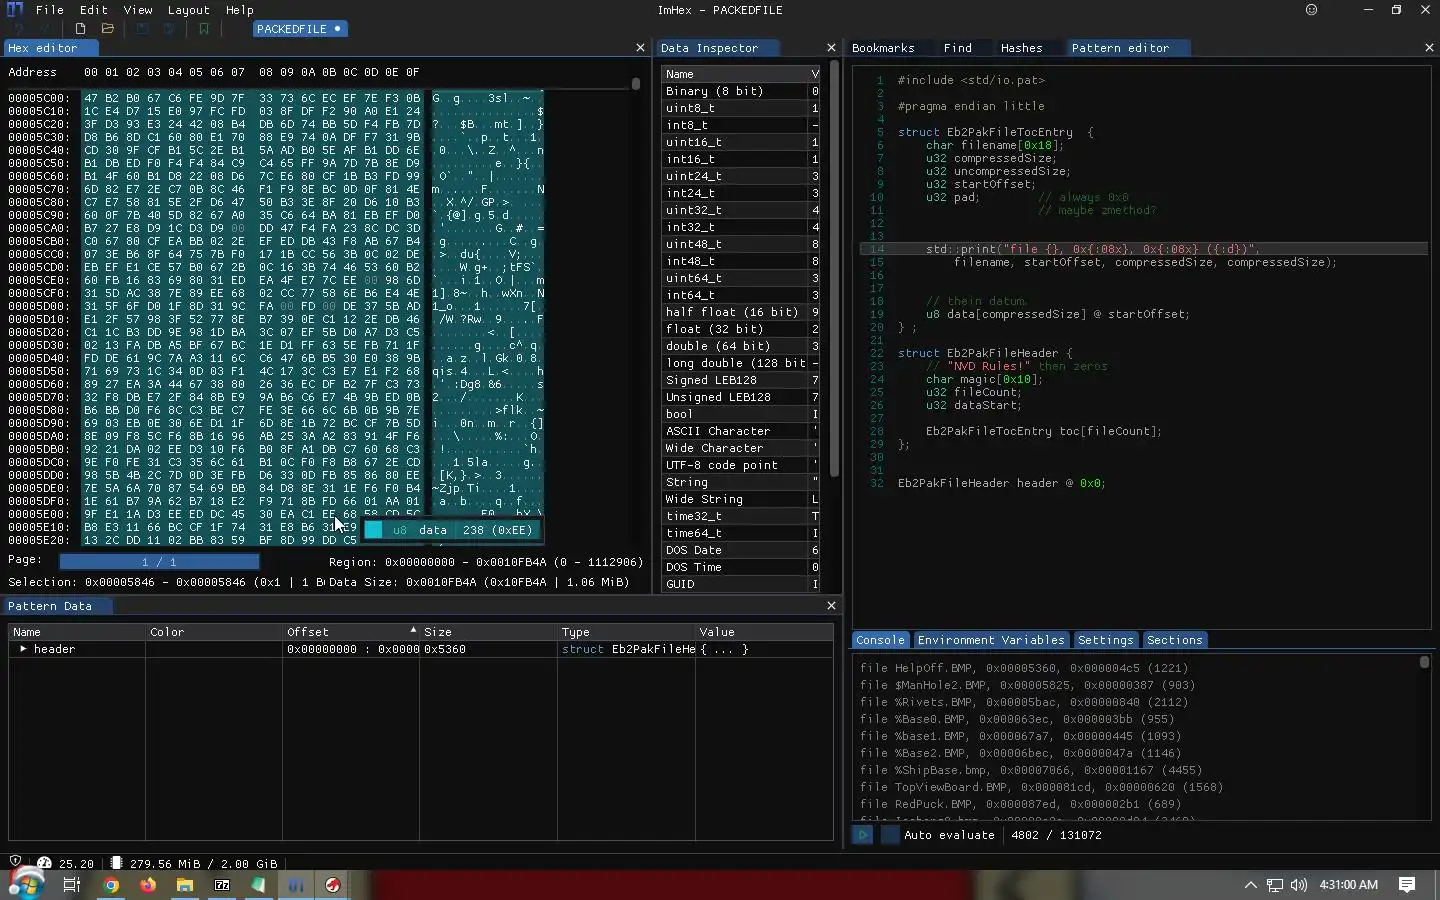Click the green bookmark toolbar icon

204,29
